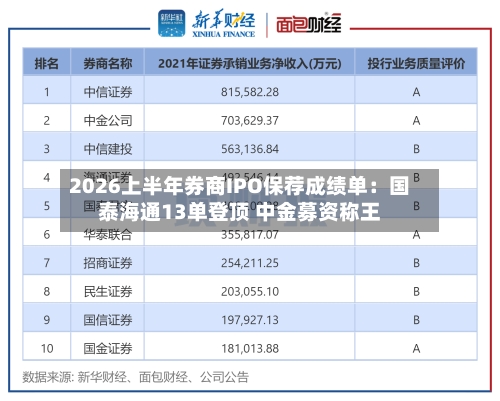The width and height of the screenshot is (500, 401).
Task: Click the A rating for 华泰联合
Action: pyautogui.click(x=416, y=235)
